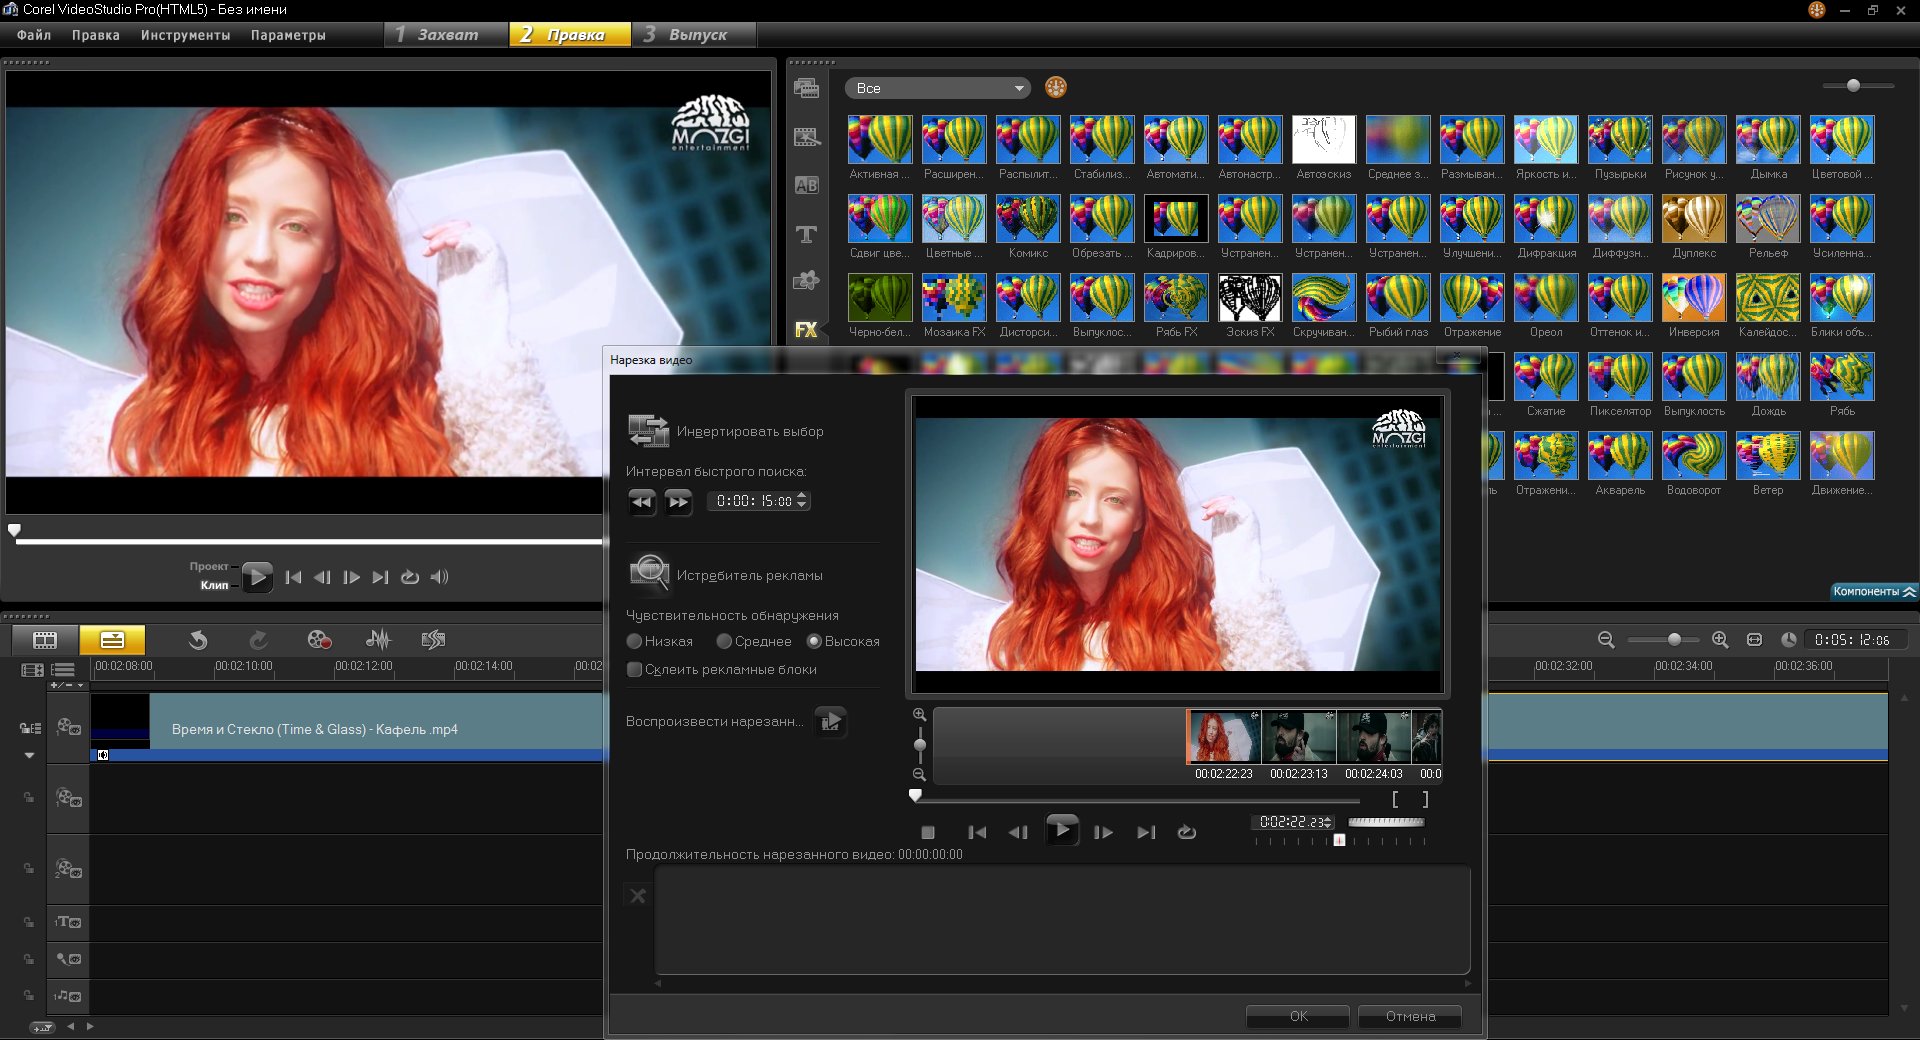Select Низкая sensitivity radio button

click(634, 641)
